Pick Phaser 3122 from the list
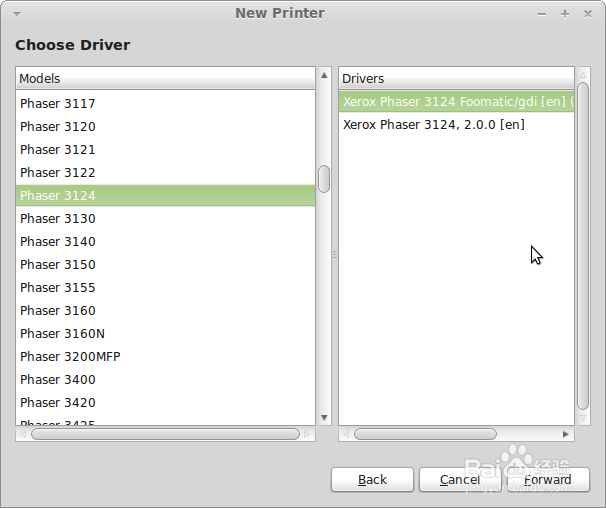The image size is (606, 508). click(165, 172)
